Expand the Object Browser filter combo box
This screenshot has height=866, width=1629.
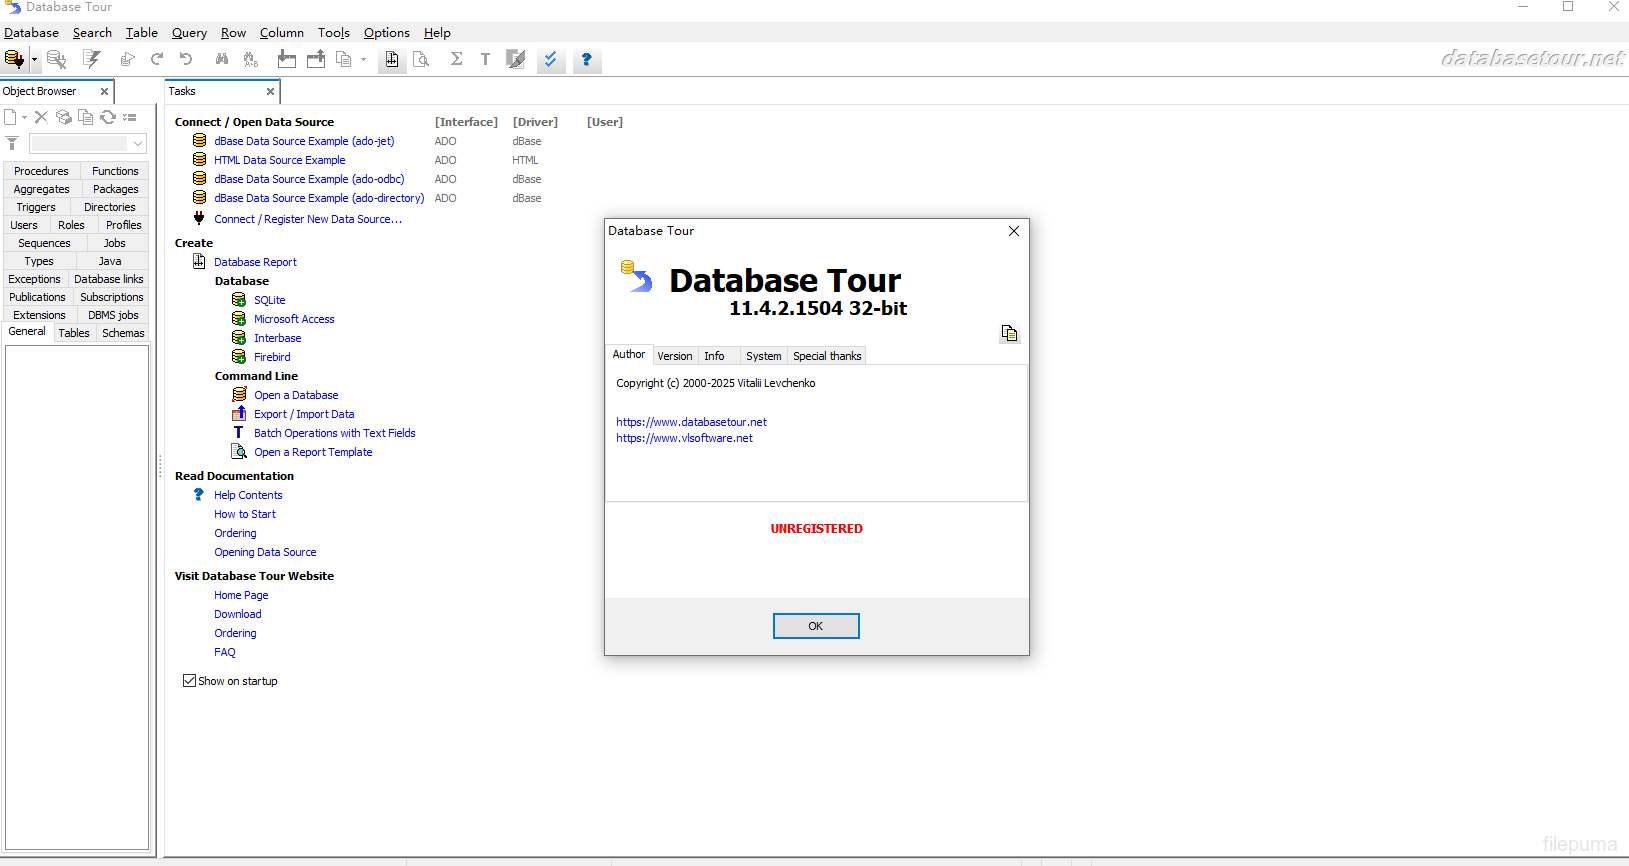coord(138,143)
